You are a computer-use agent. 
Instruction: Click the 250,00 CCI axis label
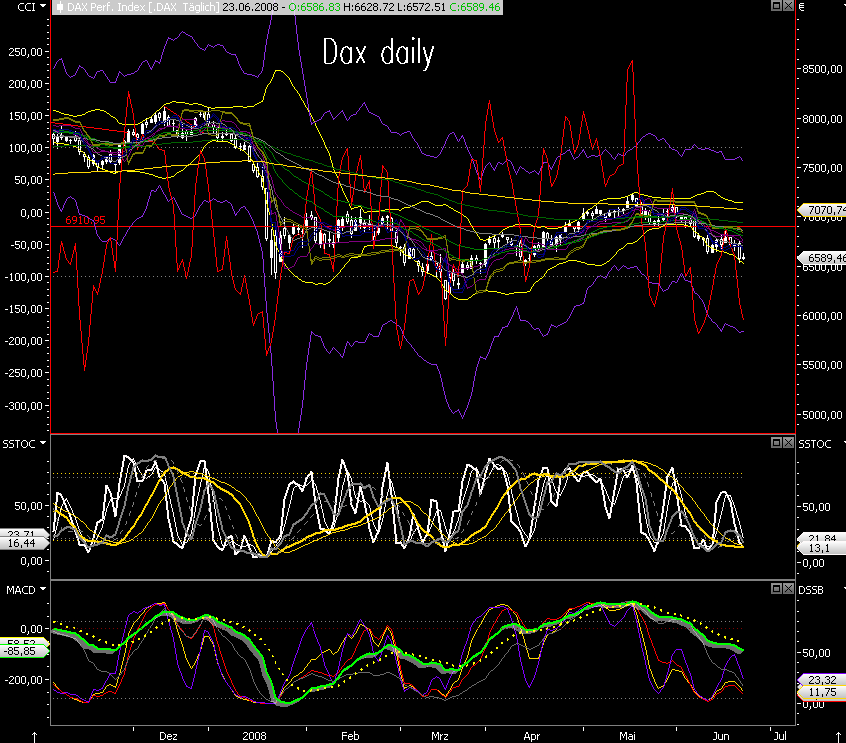point(26,52)
